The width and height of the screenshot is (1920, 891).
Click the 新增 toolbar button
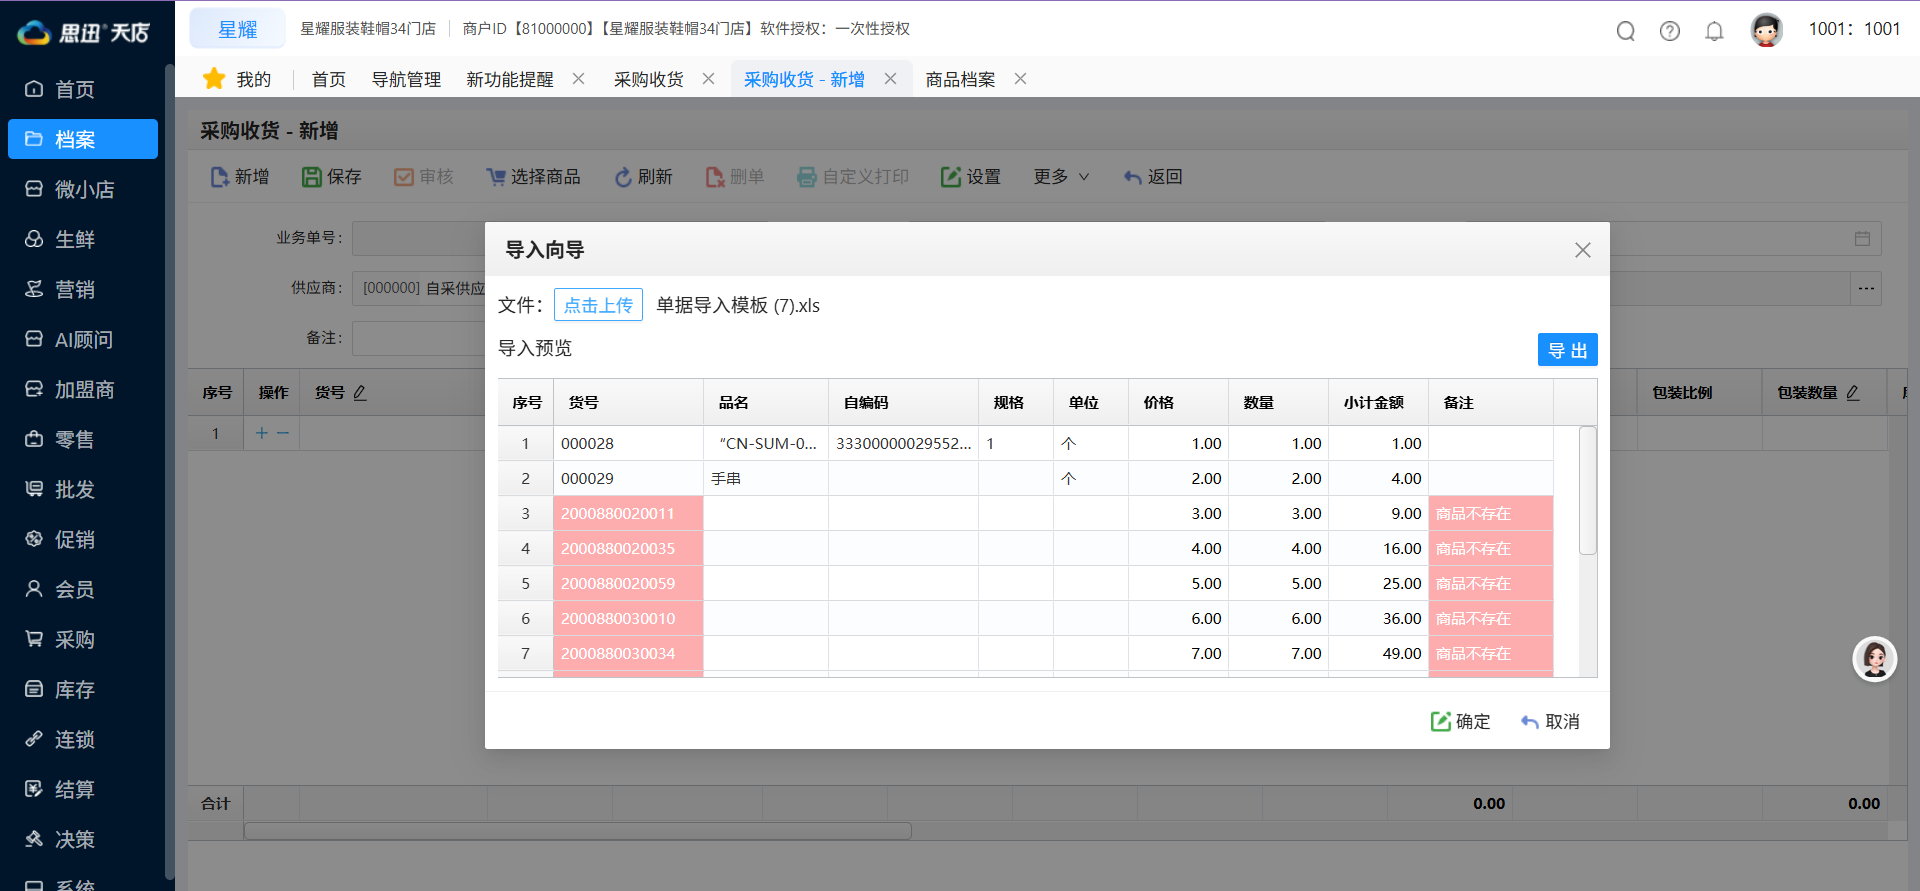240,177
